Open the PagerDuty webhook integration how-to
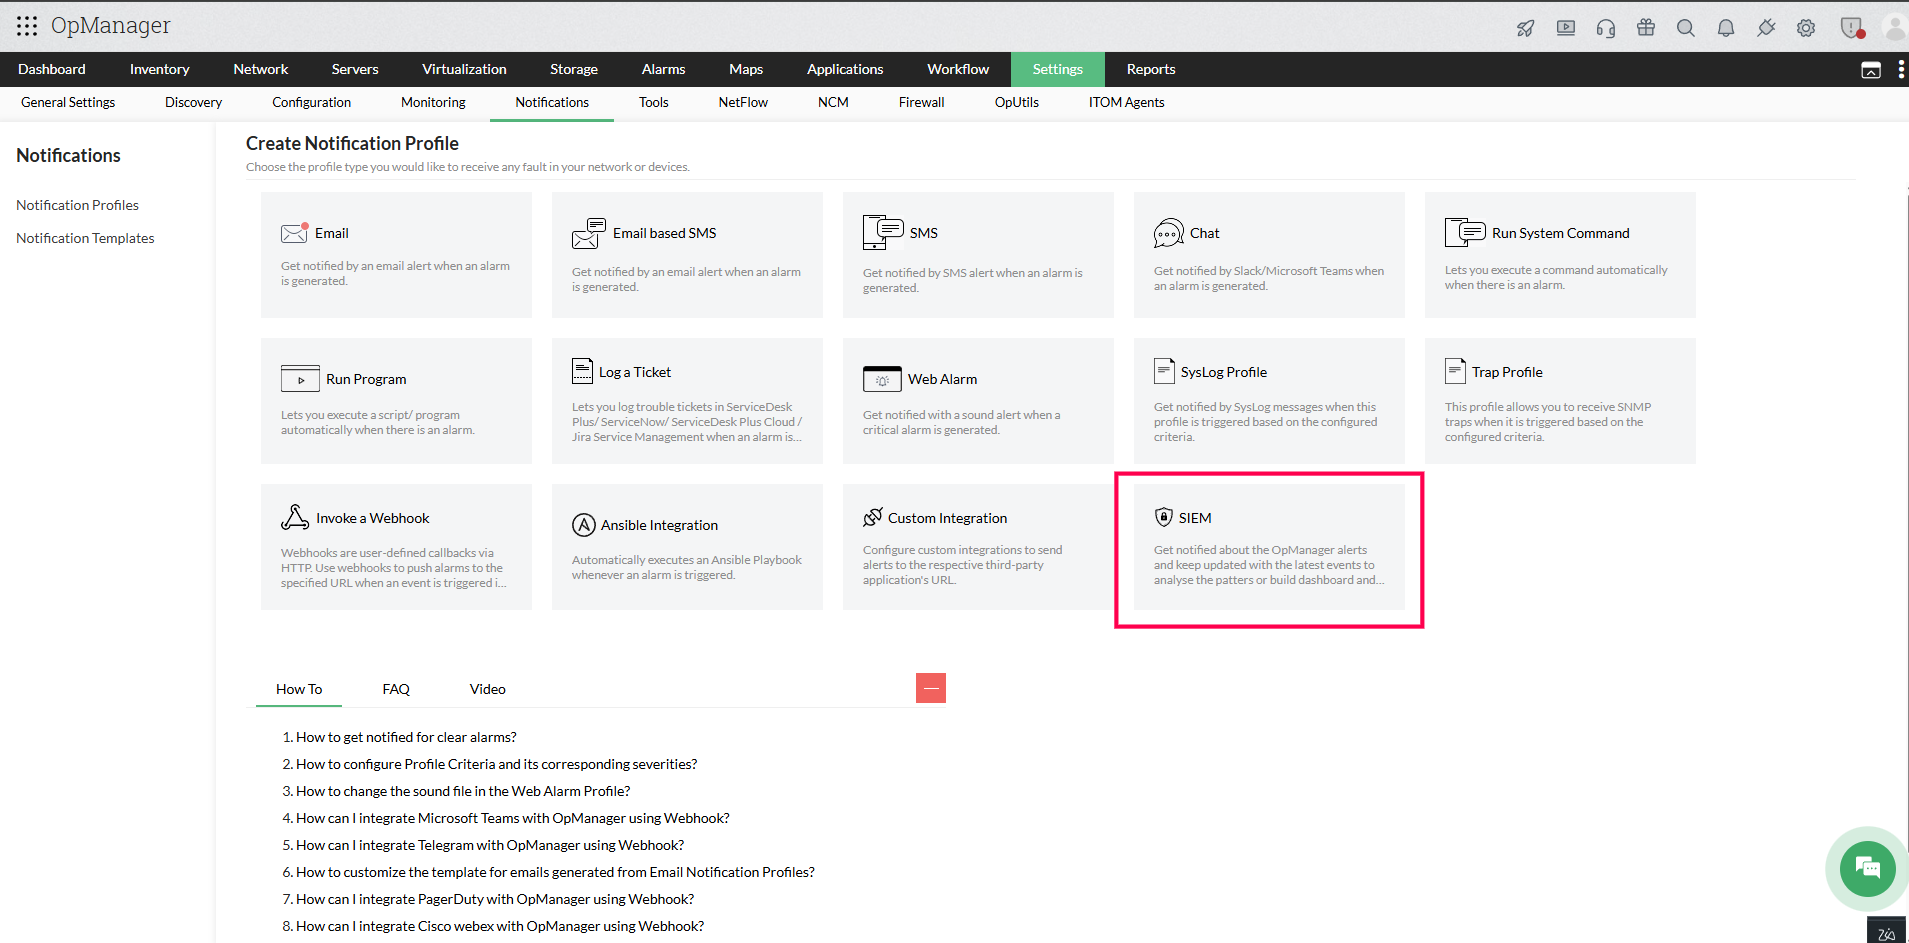1909x943 pixels. [495, 899]
